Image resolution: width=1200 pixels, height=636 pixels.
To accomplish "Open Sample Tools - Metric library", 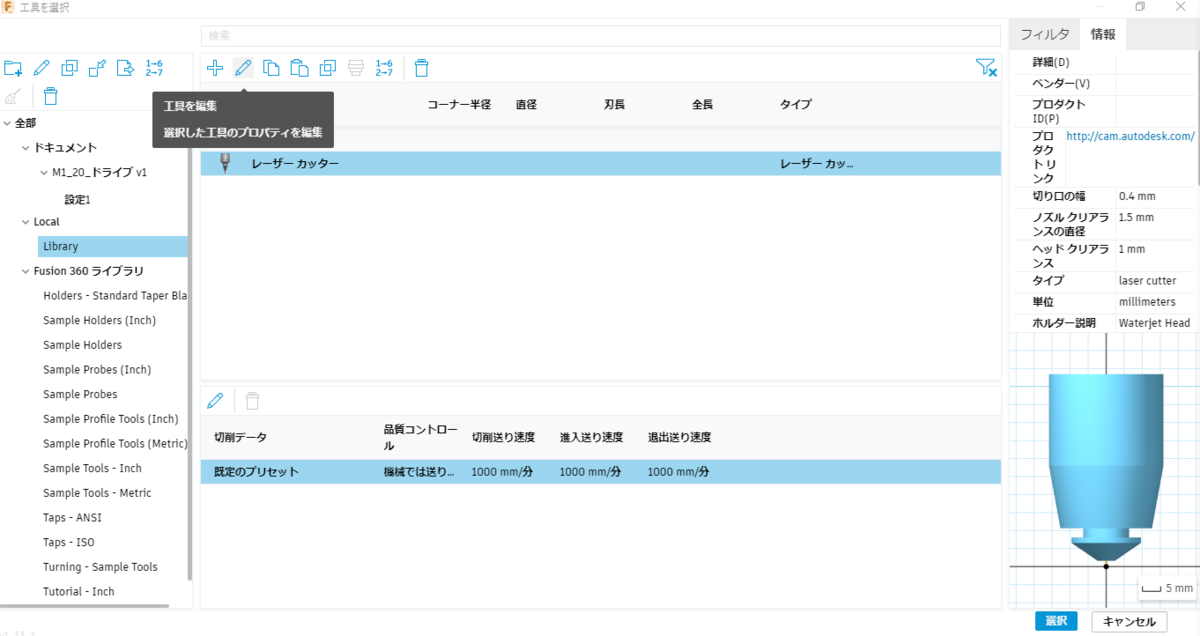I will (97, 493).
